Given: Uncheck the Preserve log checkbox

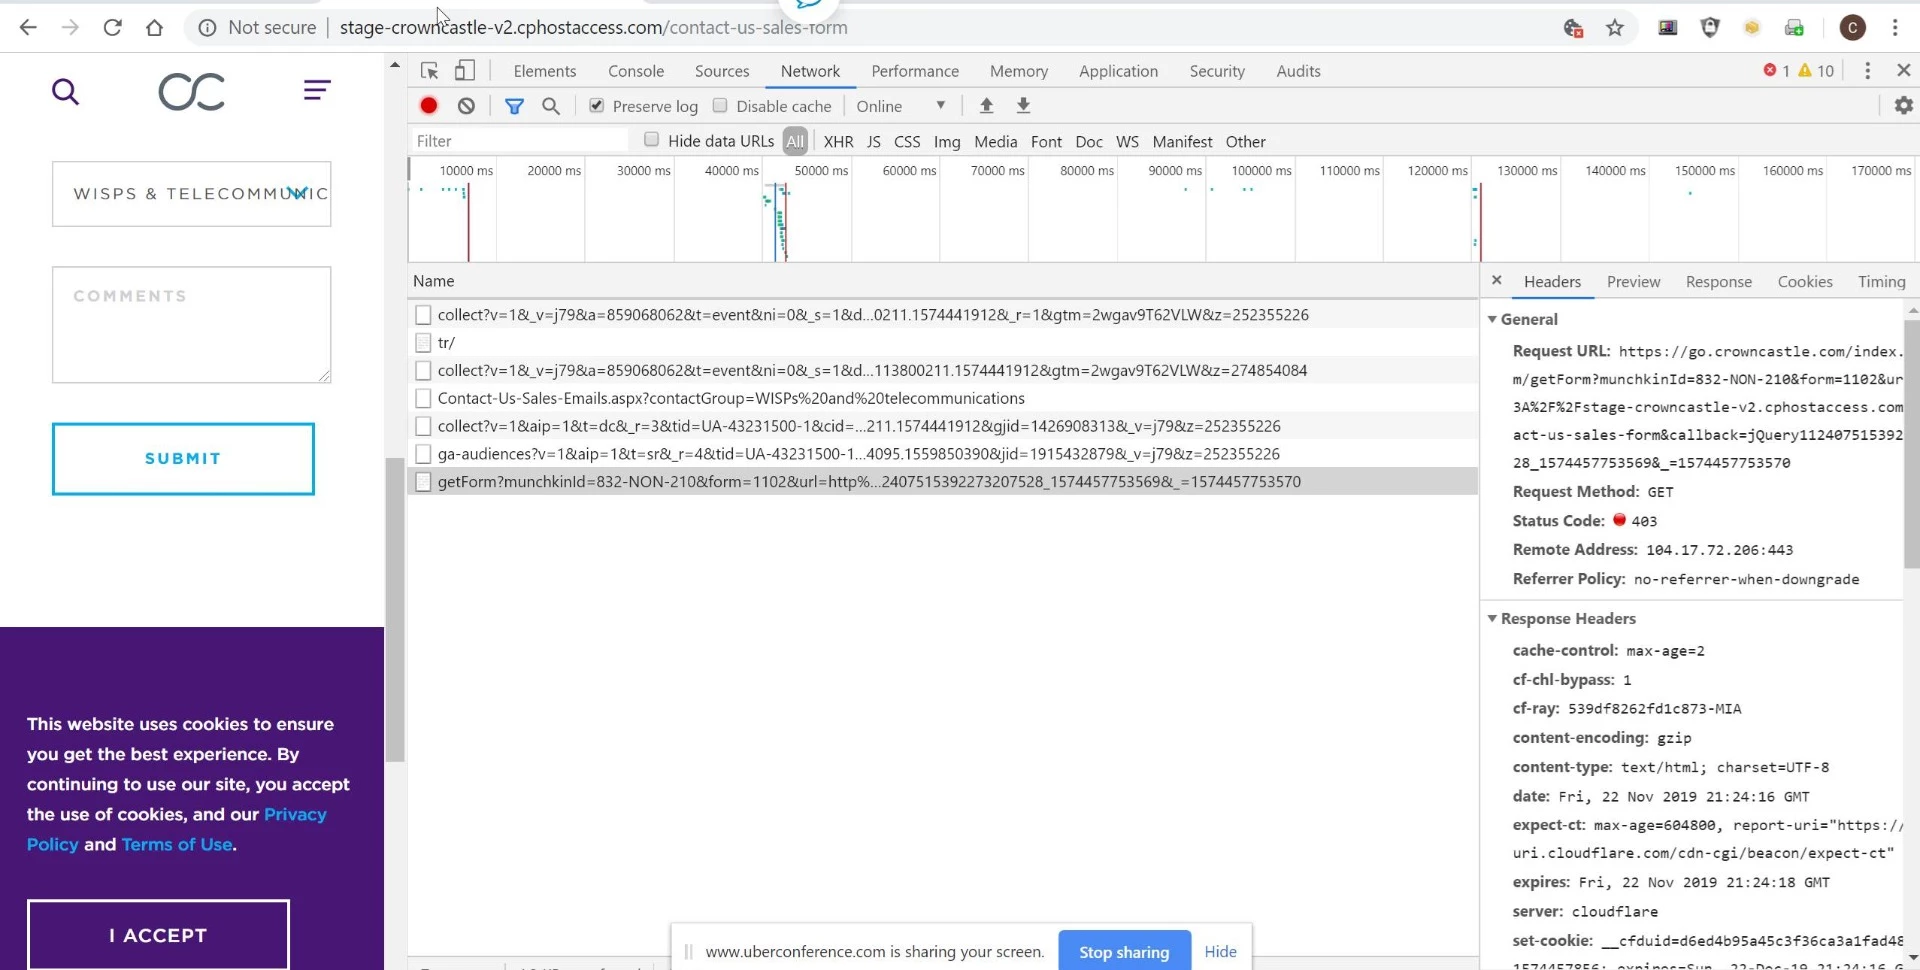Looking at the screenshot, I should [596, 105].
